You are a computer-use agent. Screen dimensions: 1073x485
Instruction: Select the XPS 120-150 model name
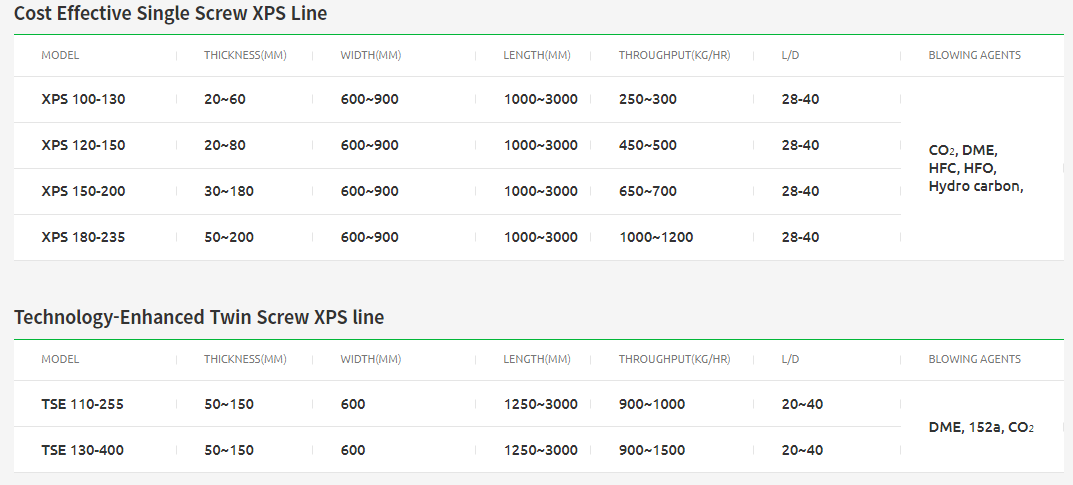(83, 145)
